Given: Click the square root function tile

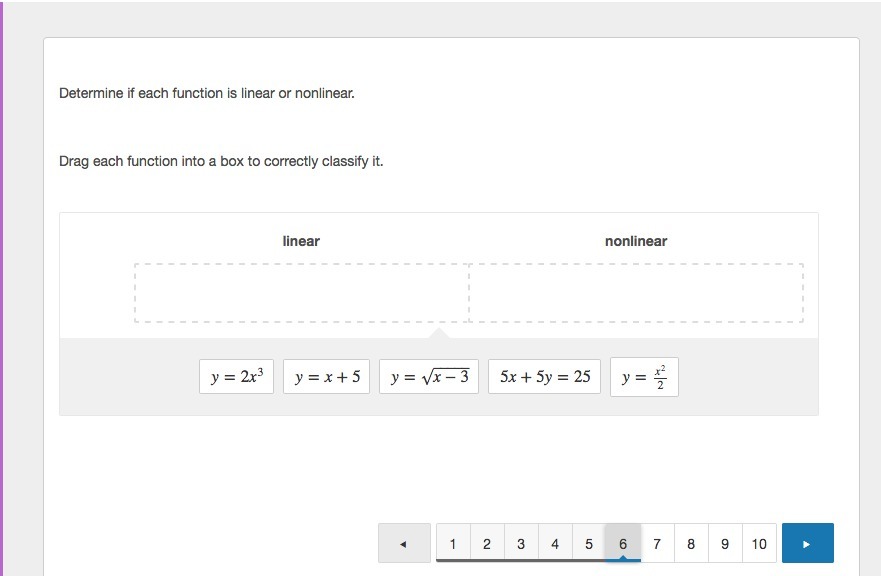Looking at the screenshot, I should pos(429,377).
